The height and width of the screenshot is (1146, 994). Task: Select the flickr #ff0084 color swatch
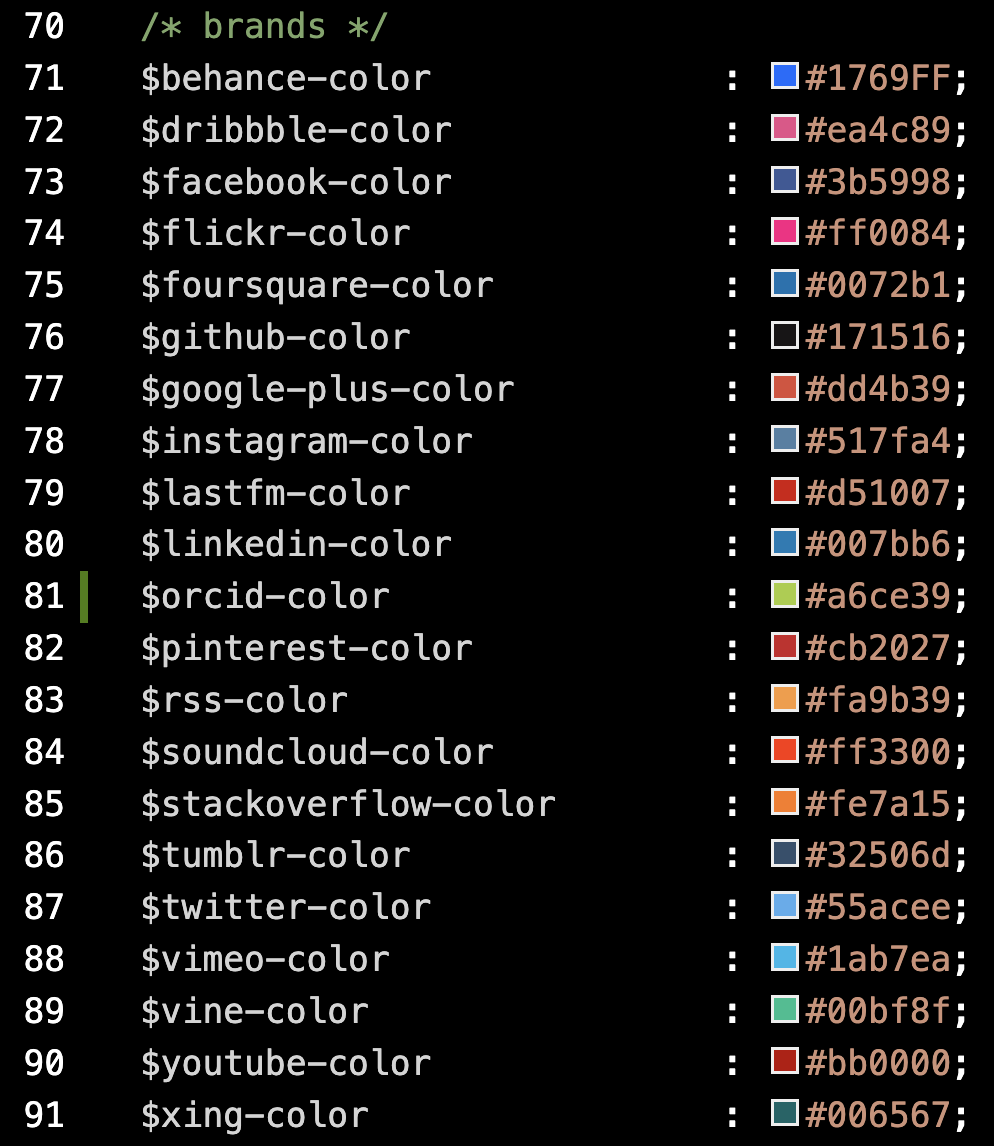785,231
